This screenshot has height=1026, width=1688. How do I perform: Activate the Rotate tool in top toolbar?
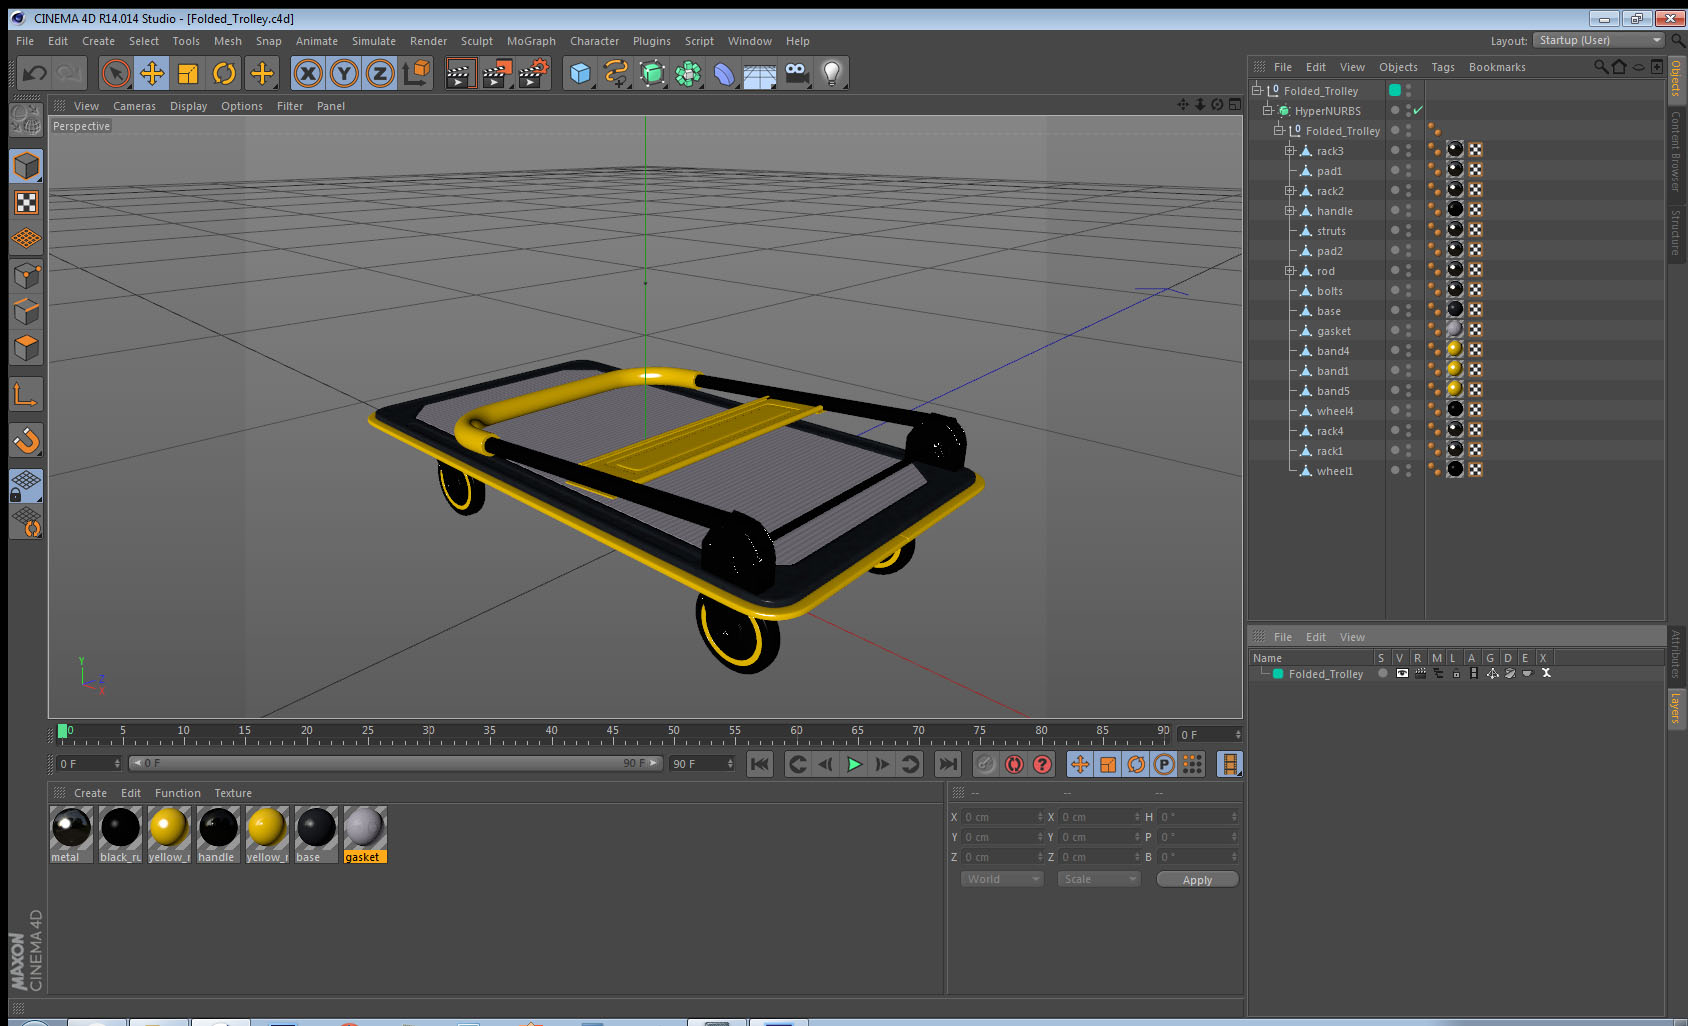(224, 73)
